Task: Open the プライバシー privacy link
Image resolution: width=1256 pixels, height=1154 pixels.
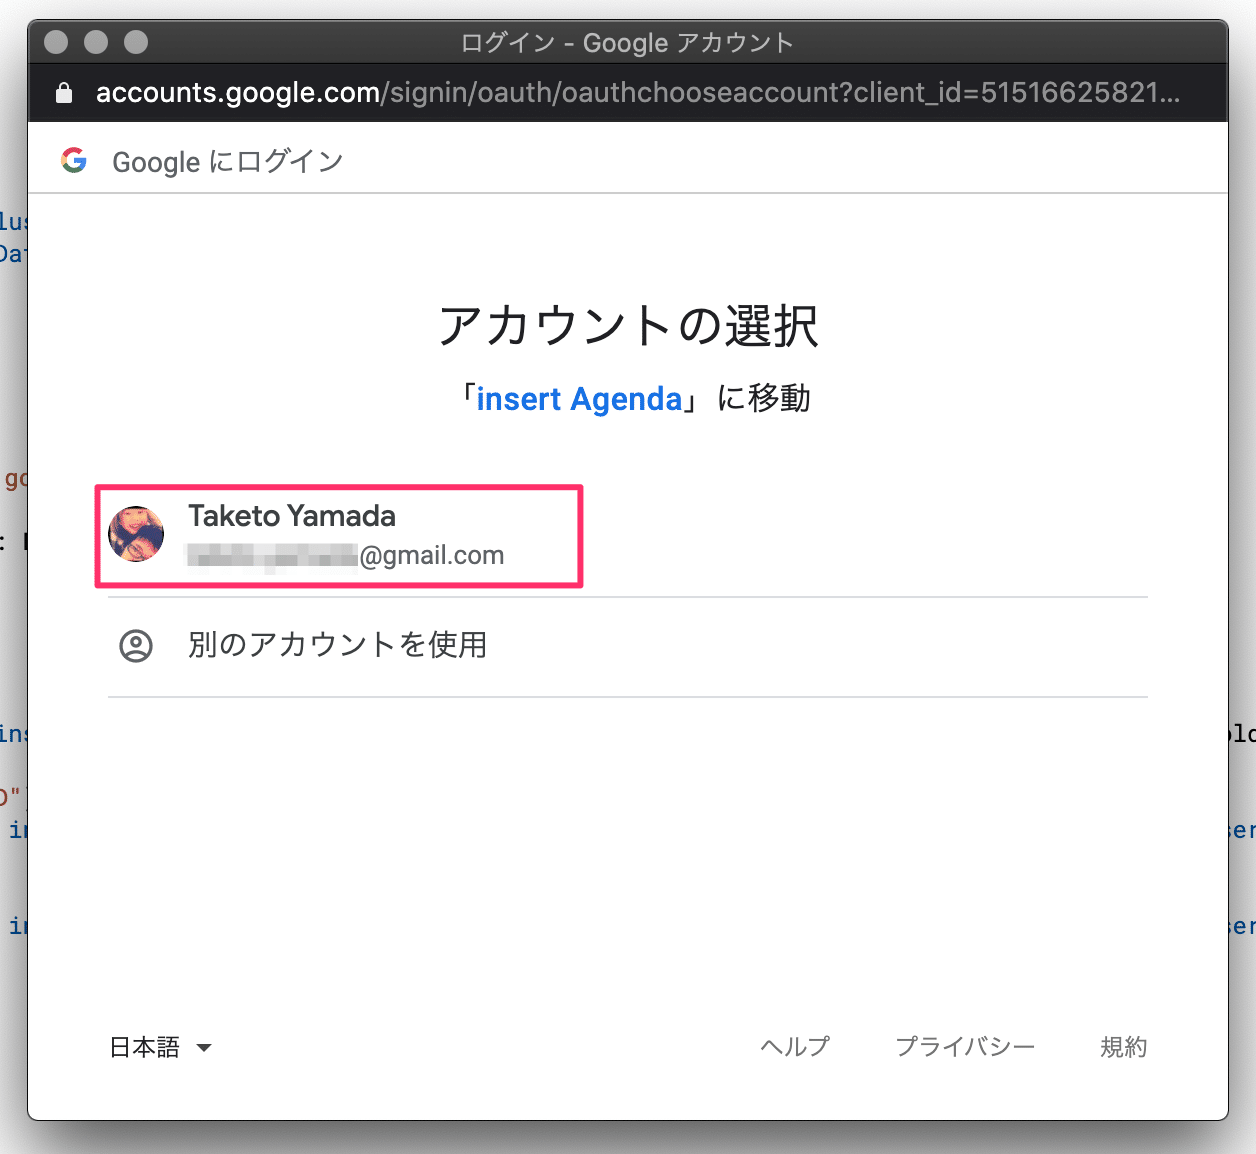Action: pos(965,1046)
